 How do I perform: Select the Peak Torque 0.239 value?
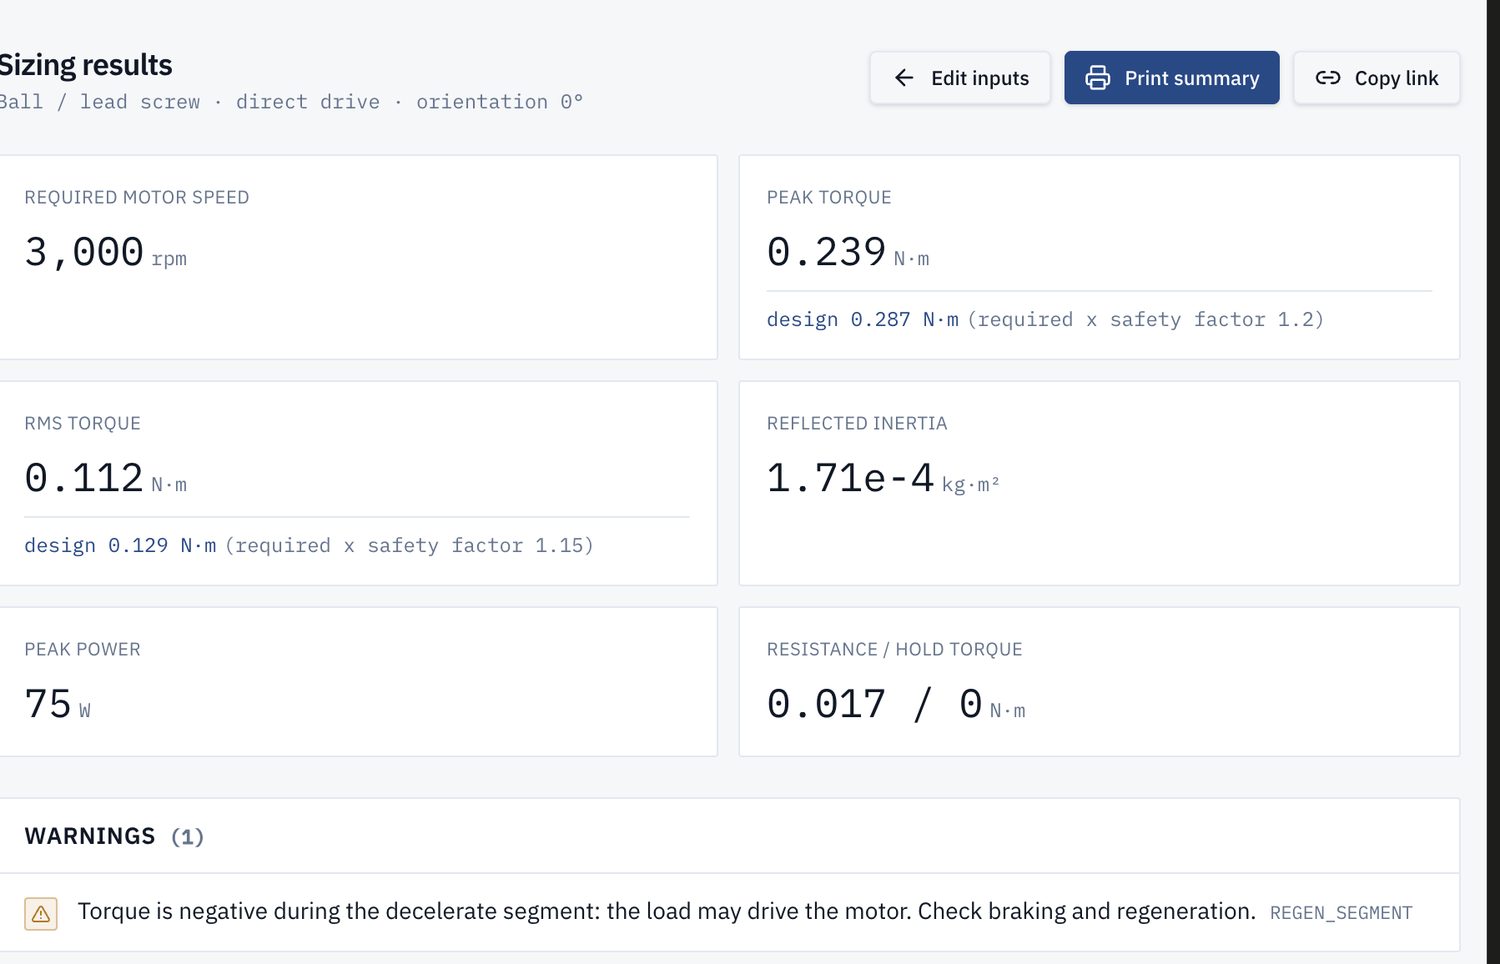826,252
